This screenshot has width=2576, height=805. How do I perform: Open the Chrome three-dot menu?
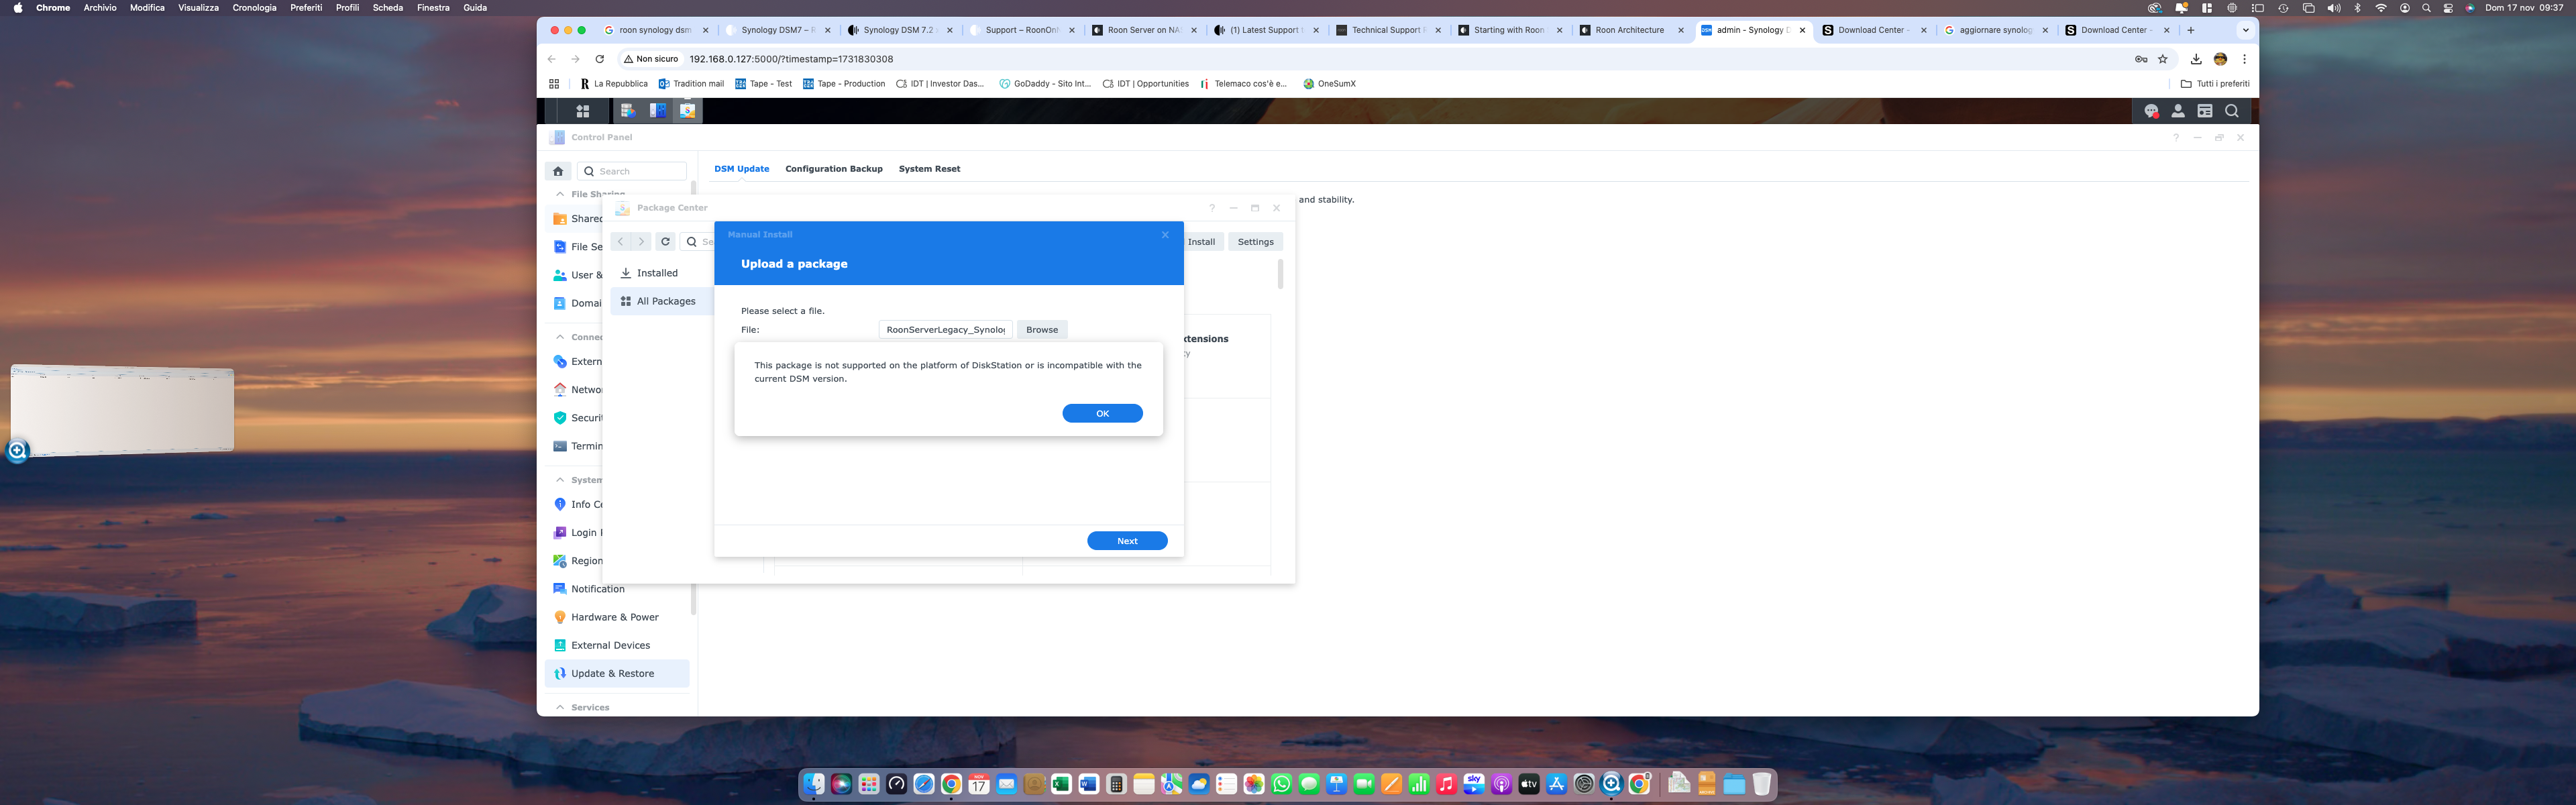2244,59
